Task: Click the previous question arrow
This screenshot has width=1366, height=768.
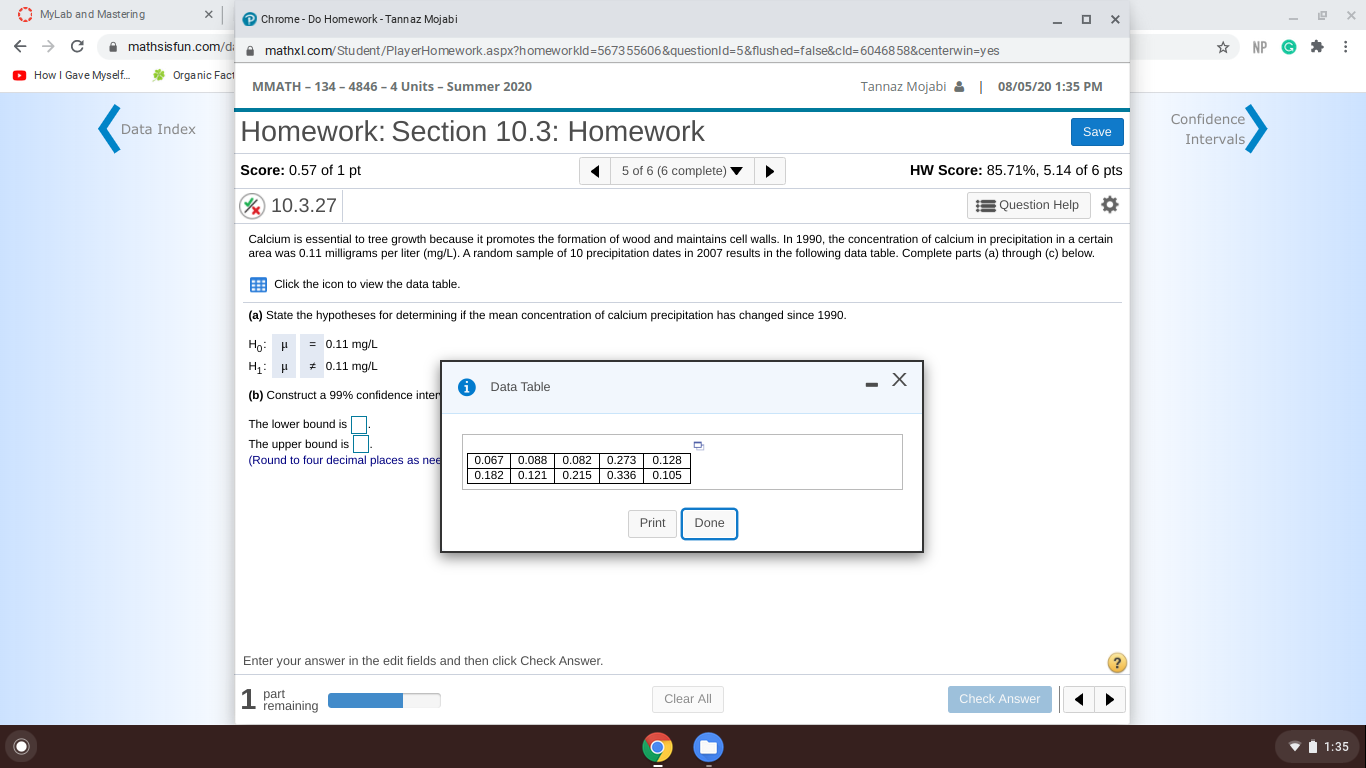Action: 595,170
